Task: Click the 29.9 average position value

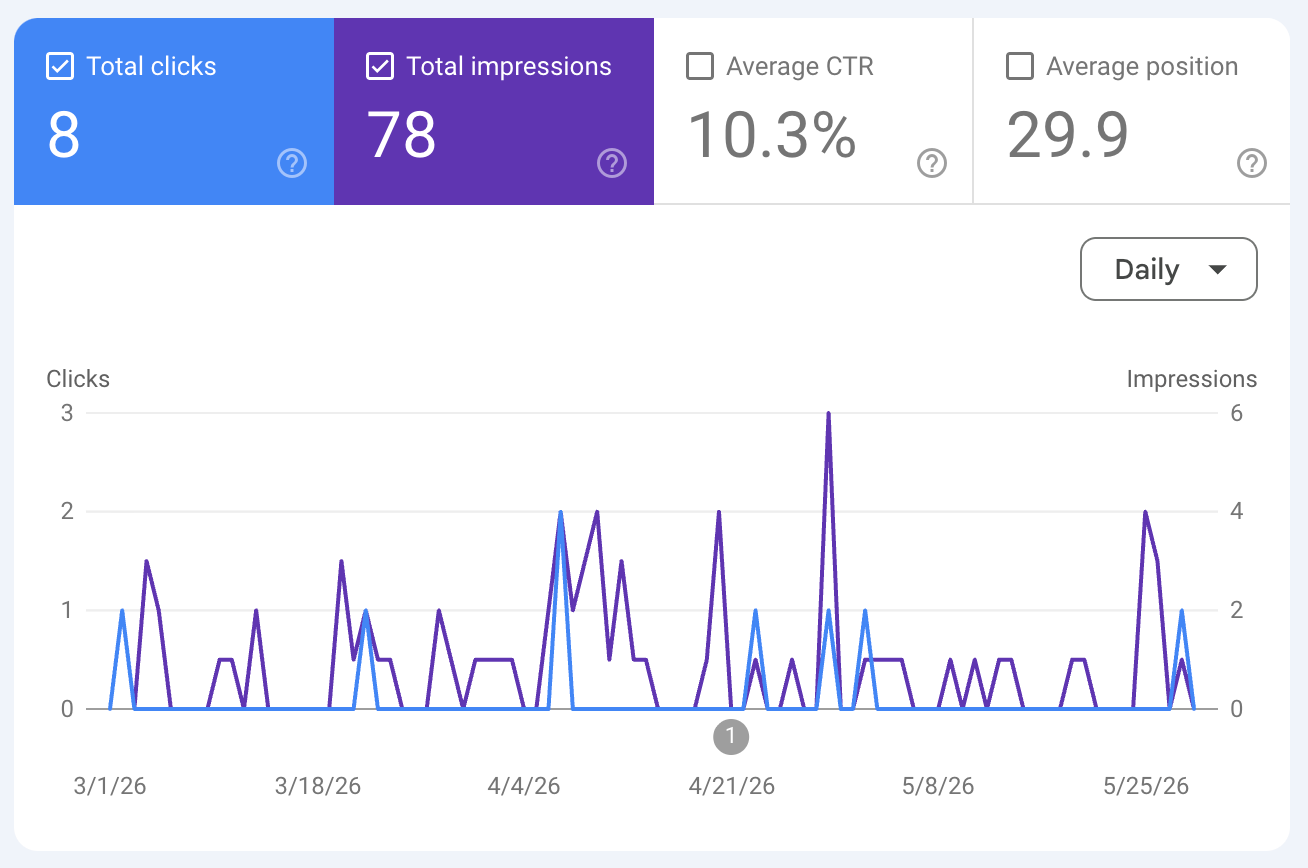Action: point(1068,135)
